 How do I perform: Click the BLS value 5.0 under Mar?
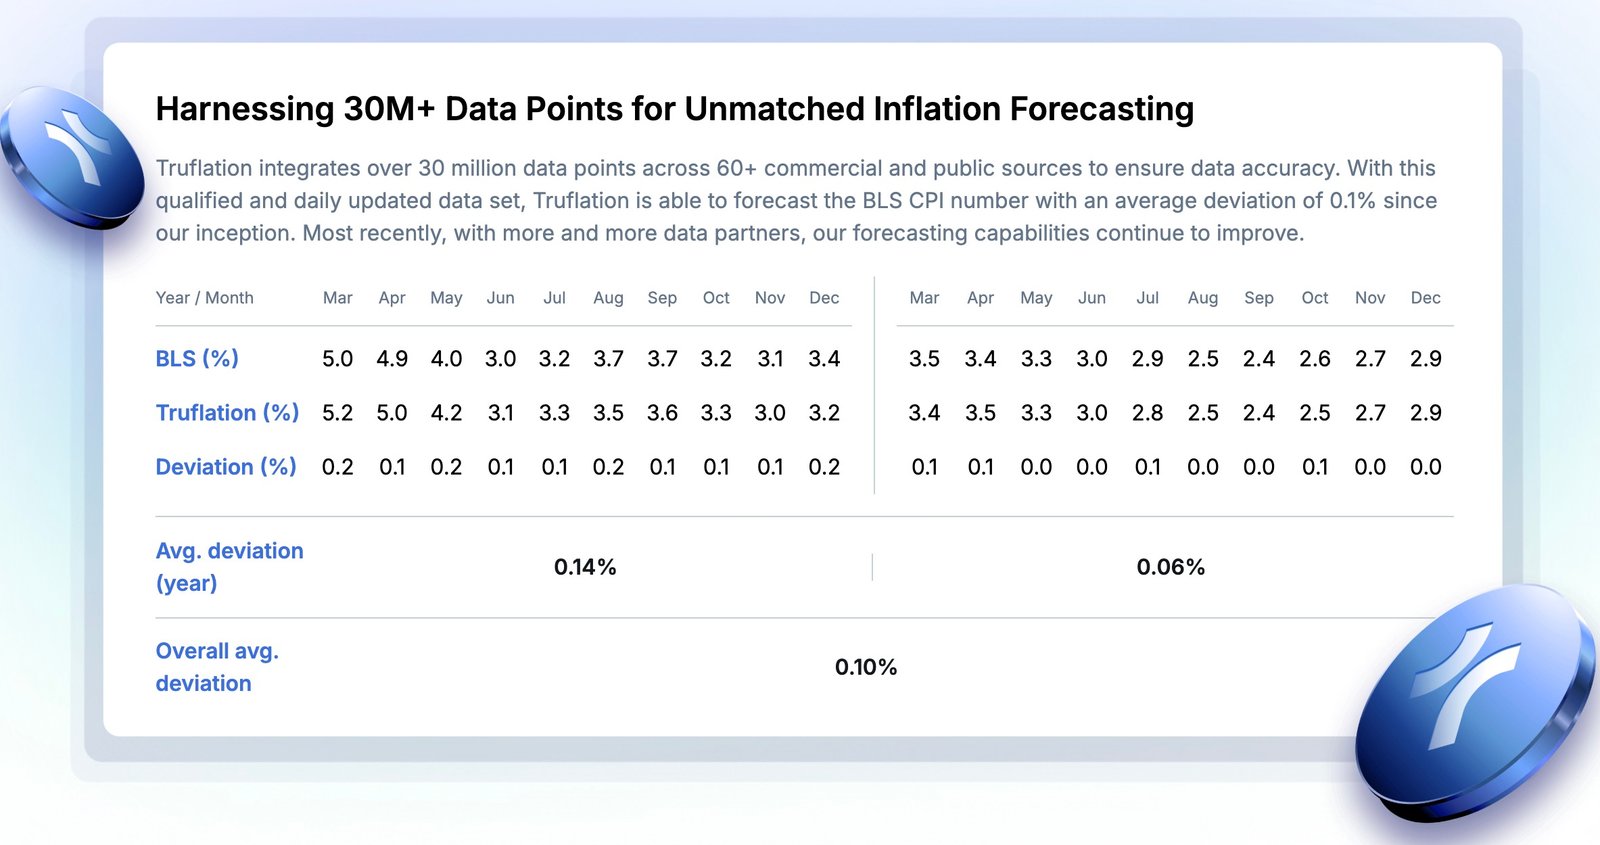pos(338,358)
